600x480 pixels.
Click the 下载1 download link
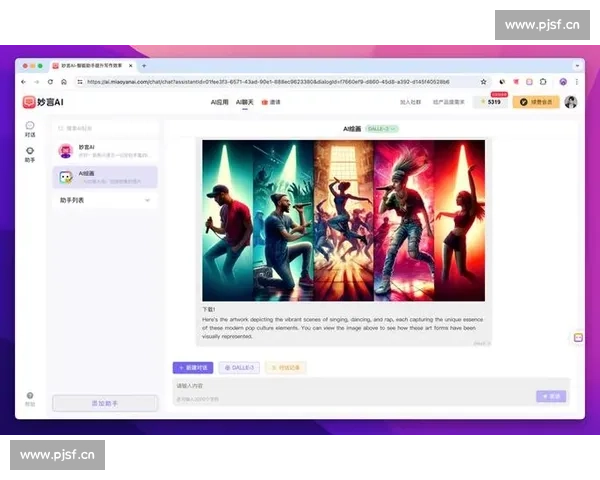(x=209, y=309)
